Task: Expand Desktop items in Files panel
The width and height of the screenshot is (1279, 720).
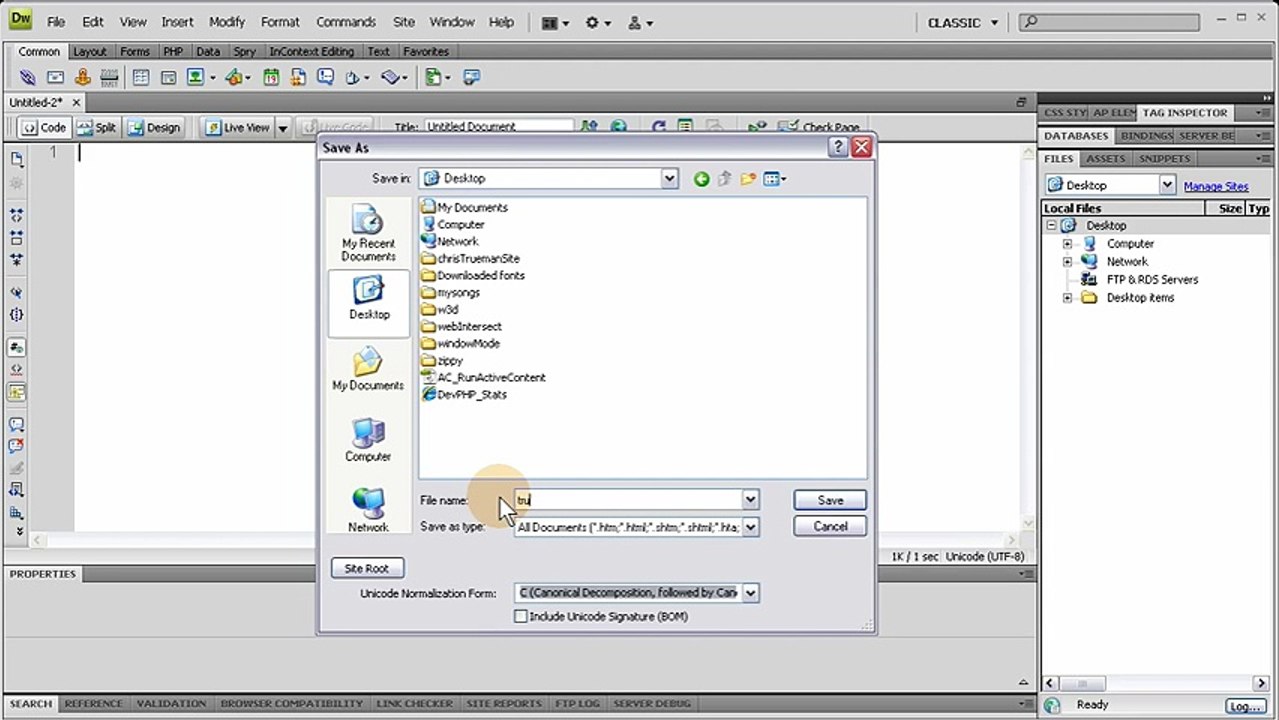Action: (1067, 298)
